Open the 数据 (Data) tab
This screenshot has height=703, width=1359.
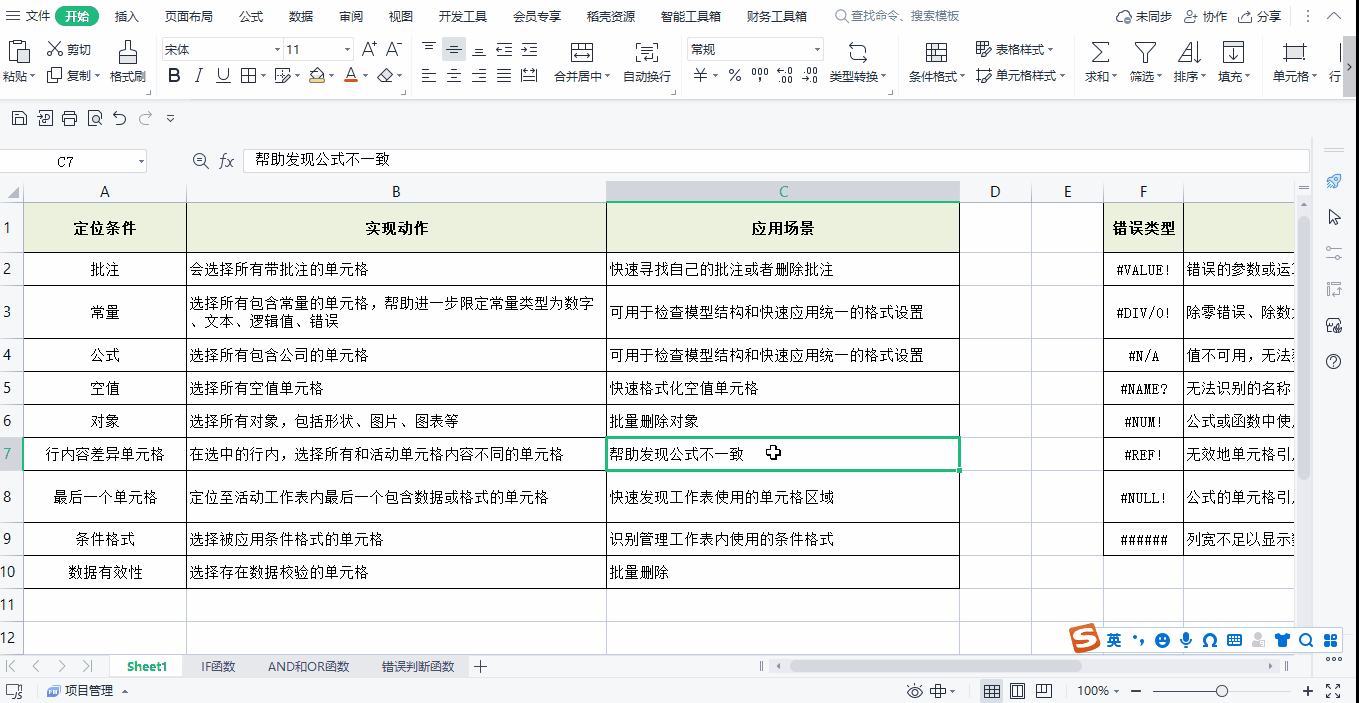[301, 16]
